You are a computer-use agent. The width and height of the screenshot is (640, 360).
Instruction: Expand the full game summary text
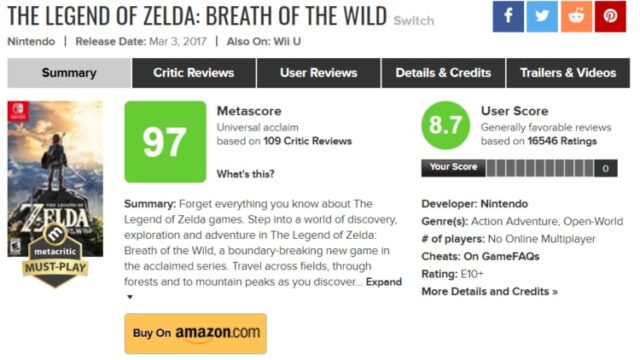[x=384, y=282]
